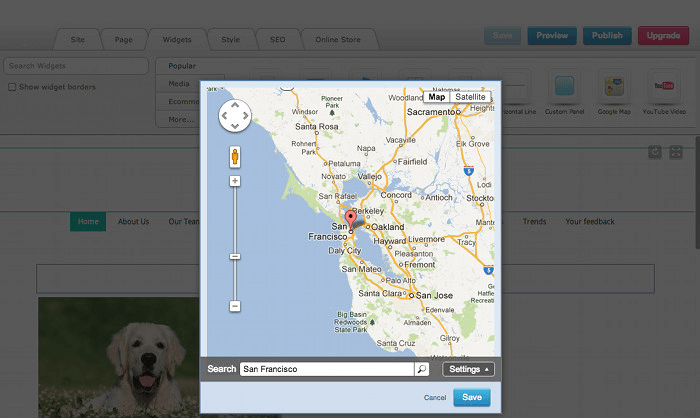Pan the map up with the navigation arrow
Screen dimensions: 700x418
click(235, 105)
